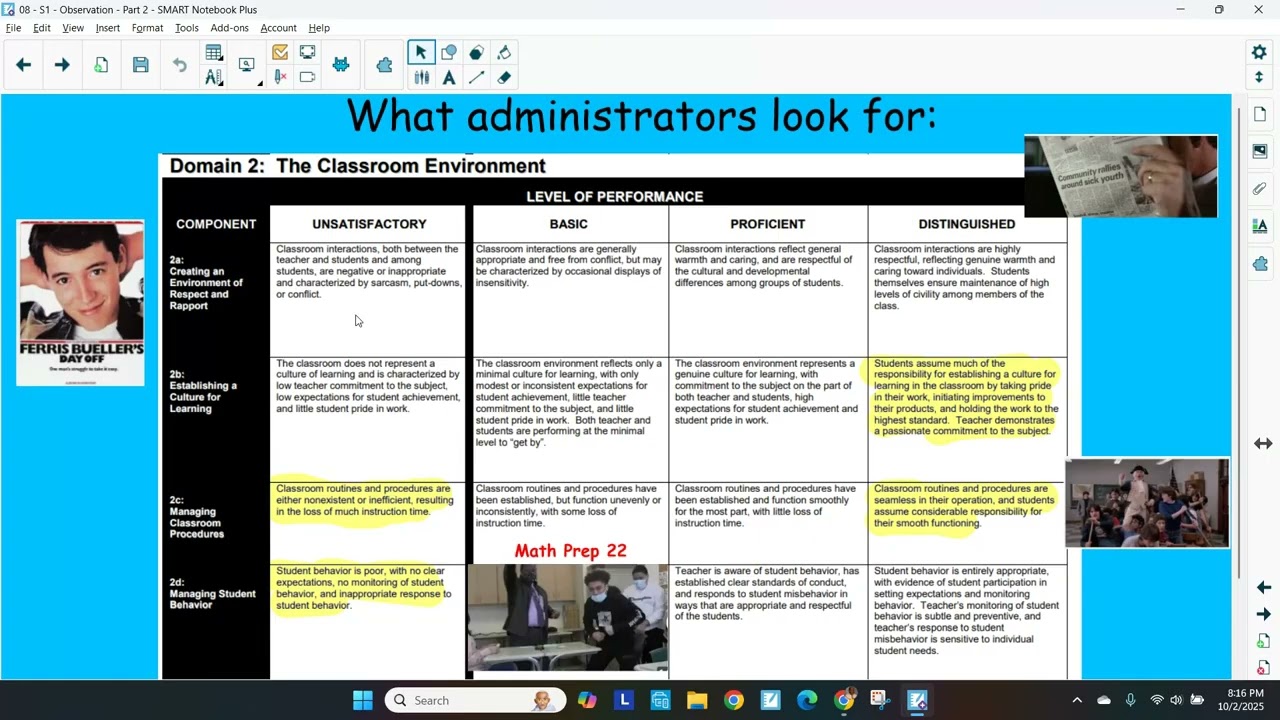Open the game-based activities monster icon

pos(341,65)
